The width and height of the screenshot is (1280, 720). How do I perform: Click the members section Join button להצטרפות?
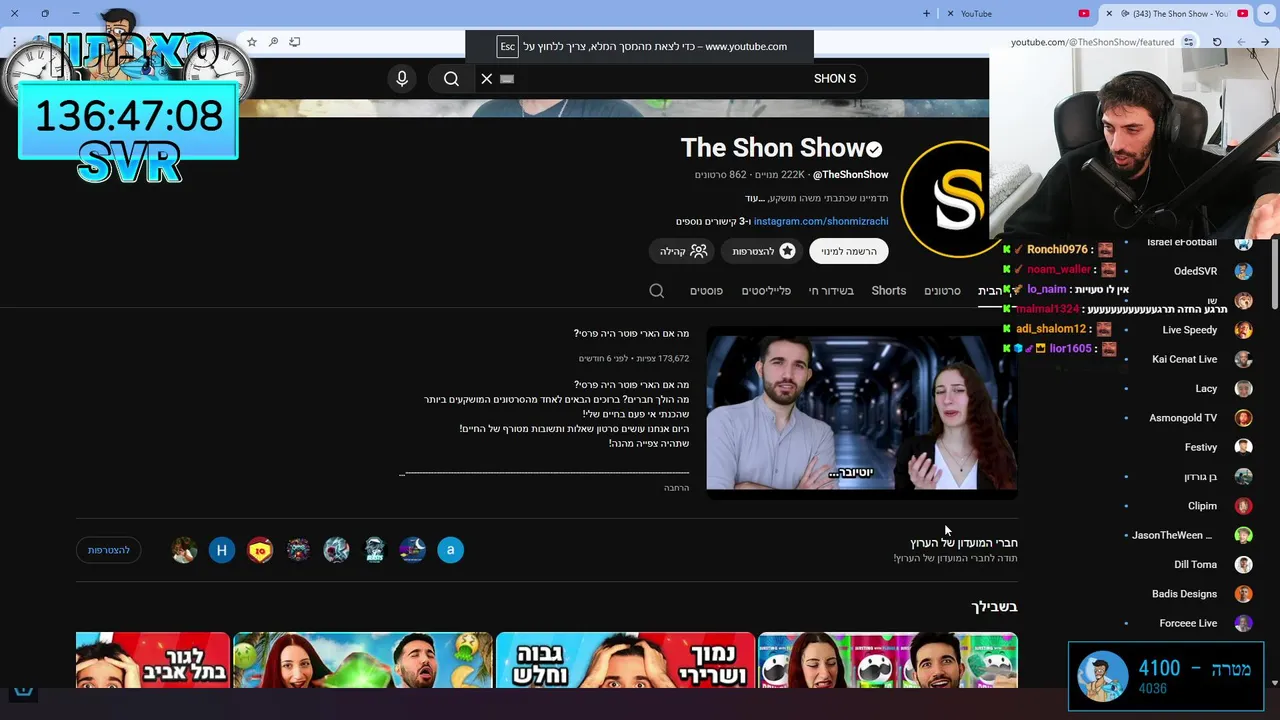click(x=109, y=550)
